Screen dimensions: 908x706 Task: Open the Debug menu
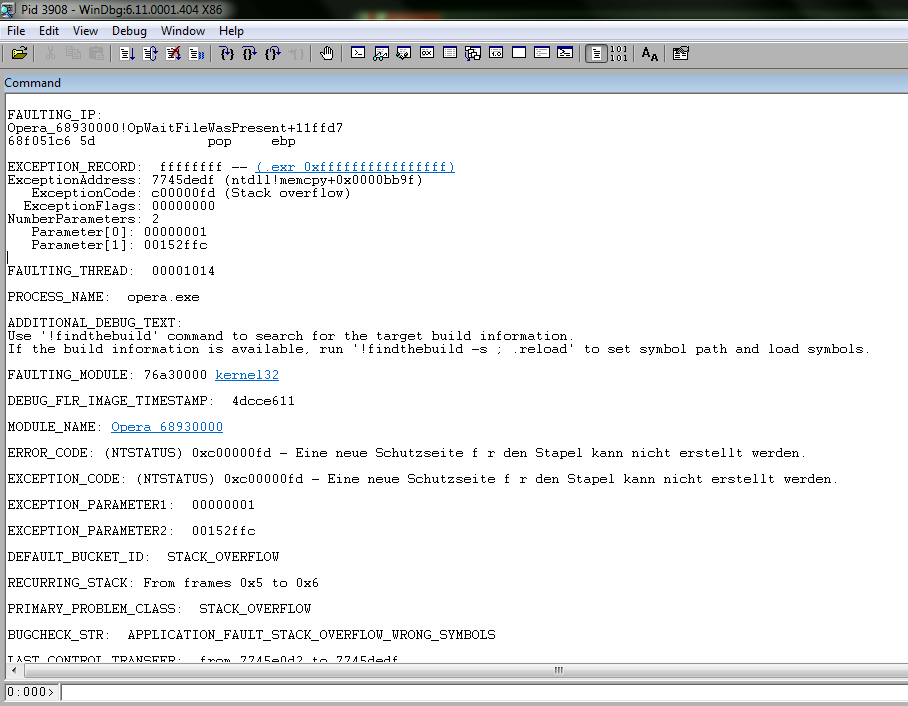(x=129, y=31)
